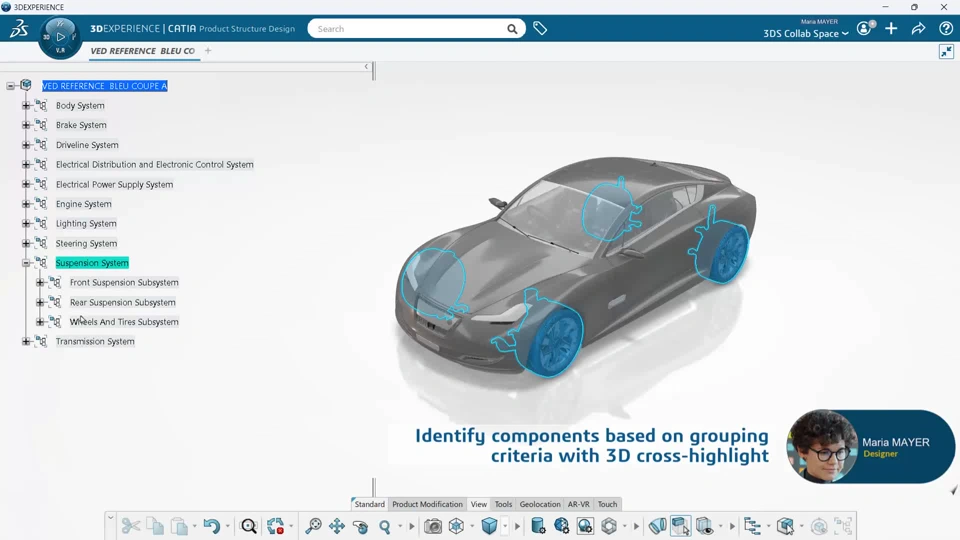Toggle the cube eye visibility tool
Screen dimensions: 960x540
click(704, 526)
